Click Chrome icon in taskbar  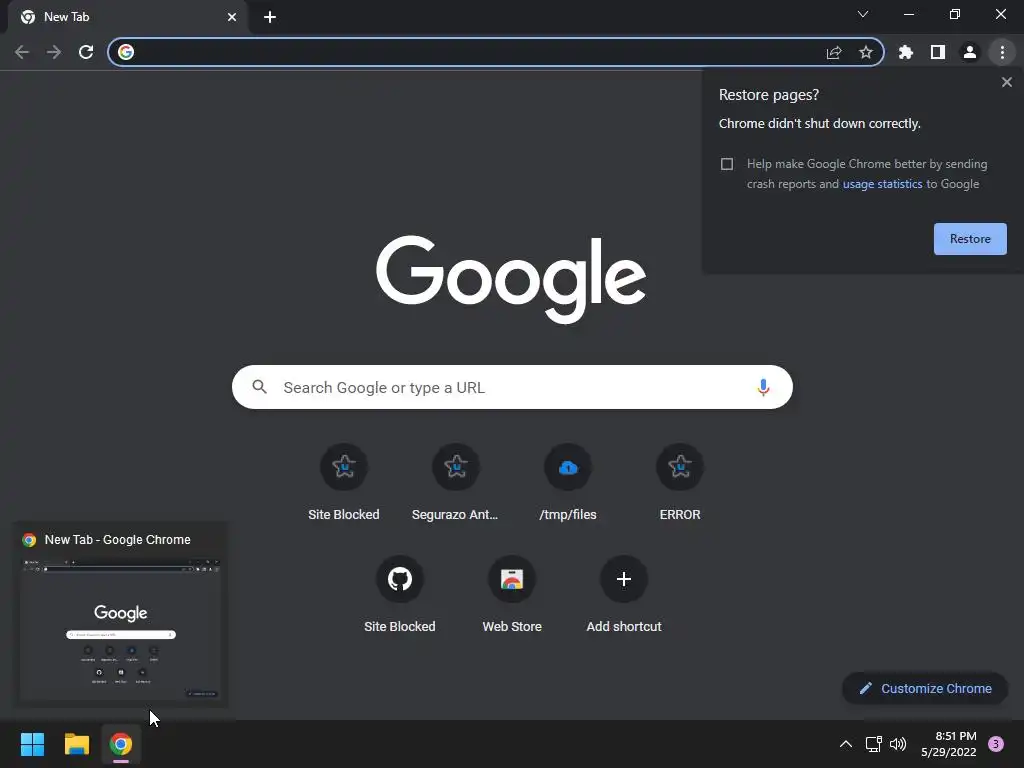[121, 744]
